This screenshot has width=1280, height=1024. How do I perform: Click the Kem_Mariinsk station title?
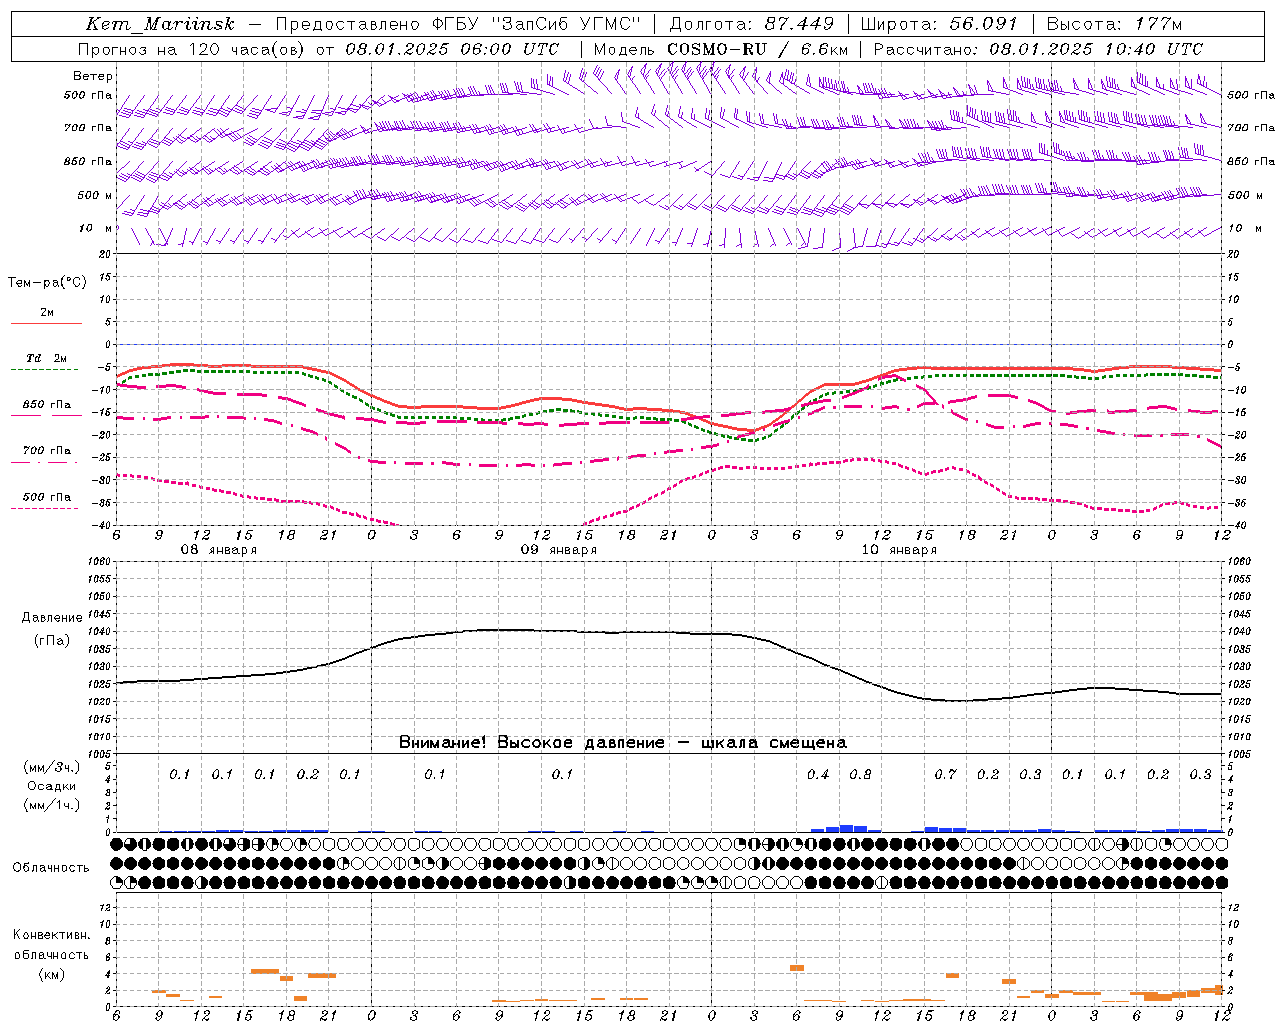click(x=160, y=24)
